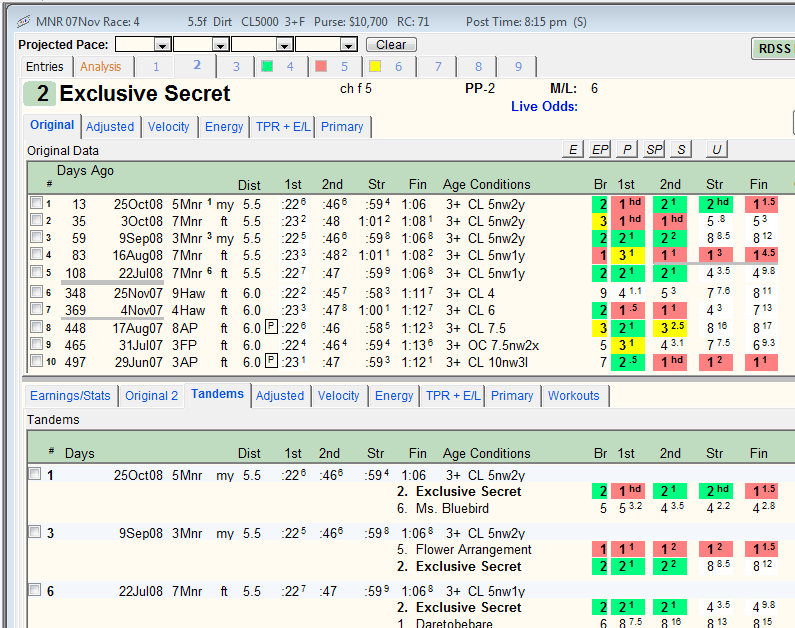Click the red color marker on horse tab 5
This screenshot has height=628, width=795.
[x=321, y=66]
